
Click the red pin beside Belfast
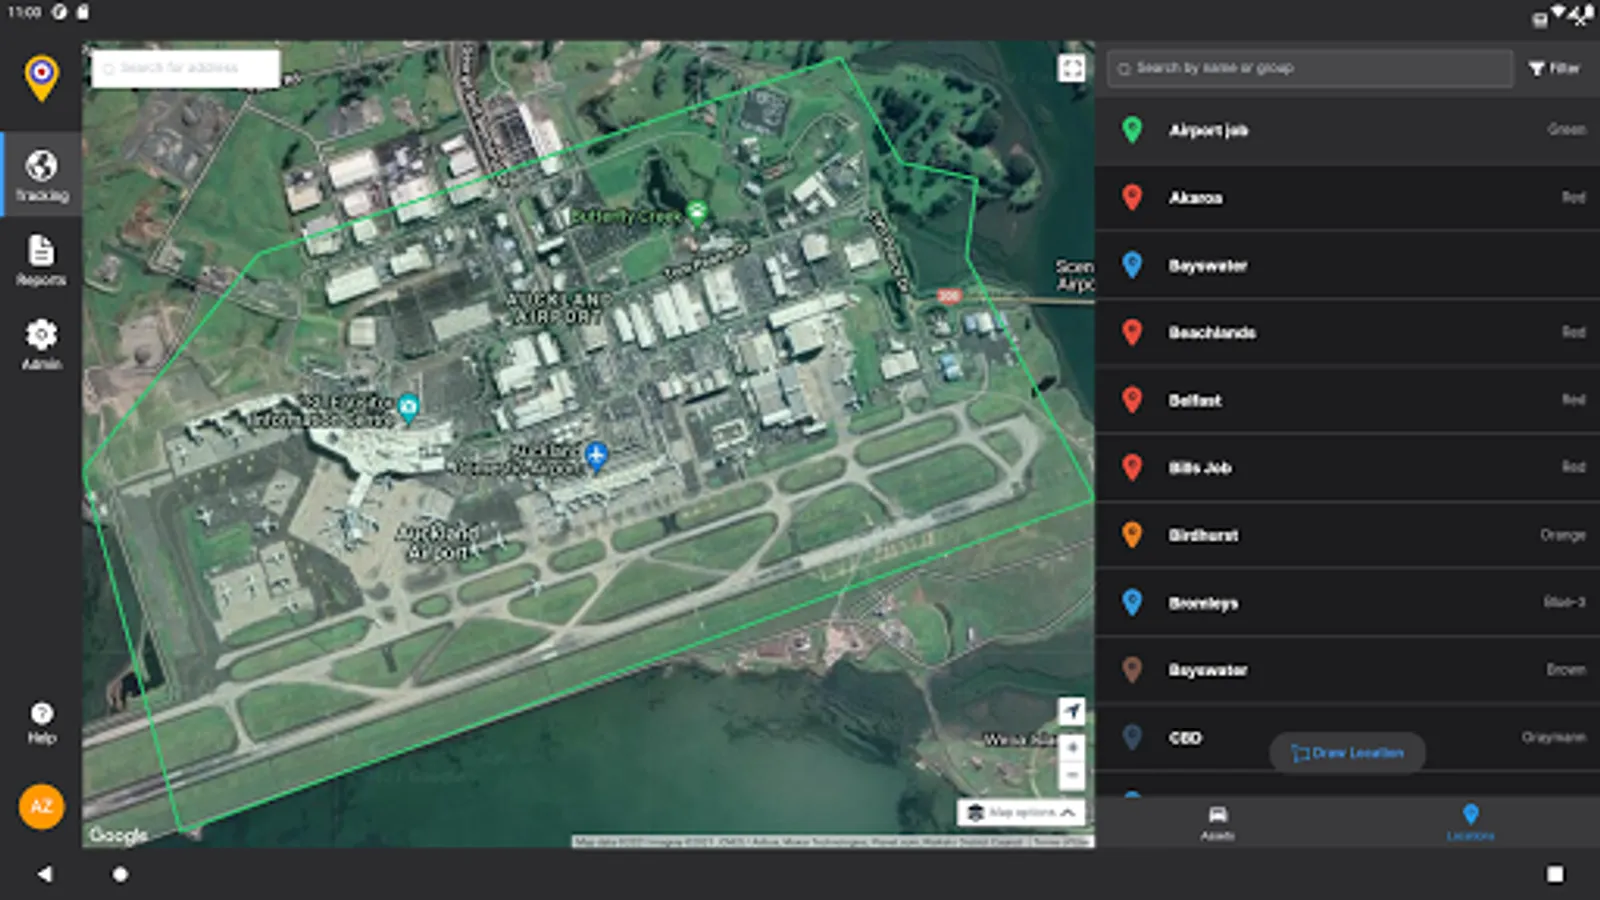pos(1132,400)
